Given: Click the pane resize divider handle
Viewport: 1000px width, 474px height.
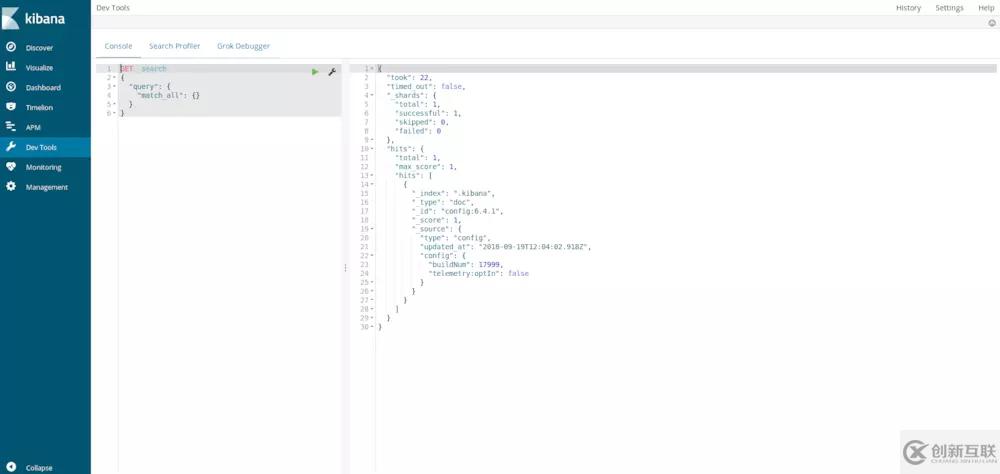Looking at the screenshot, I should coord(345,268).
